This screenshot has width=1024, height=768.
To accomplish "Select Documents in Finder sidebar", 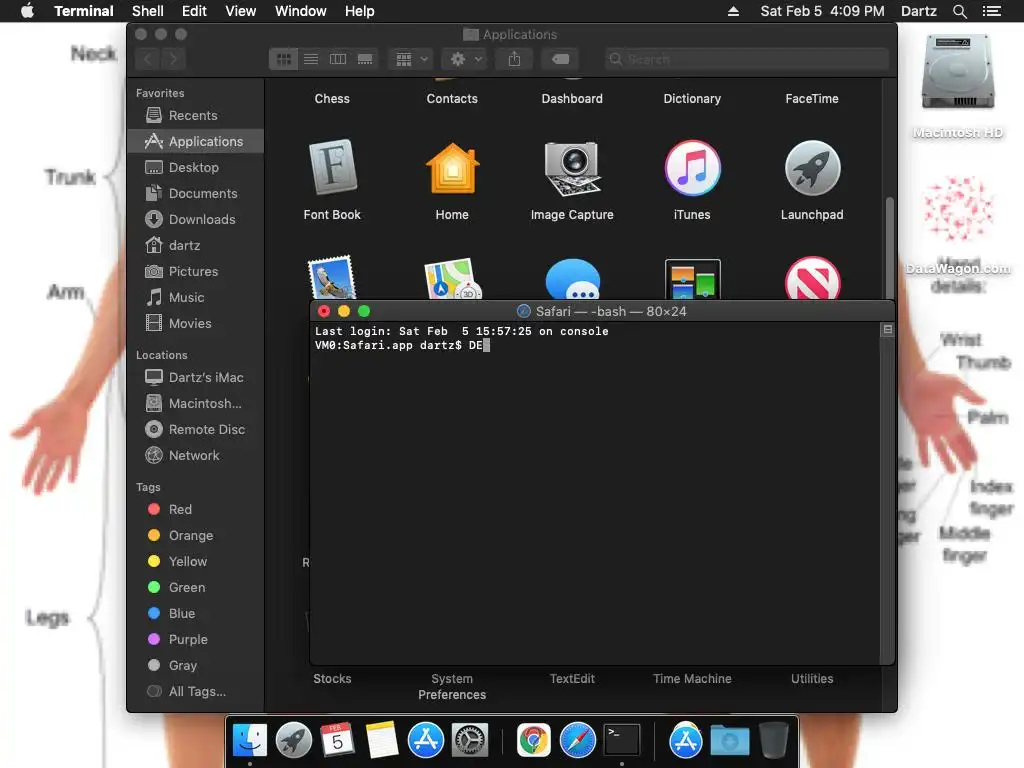I will [x=195, y=193].
